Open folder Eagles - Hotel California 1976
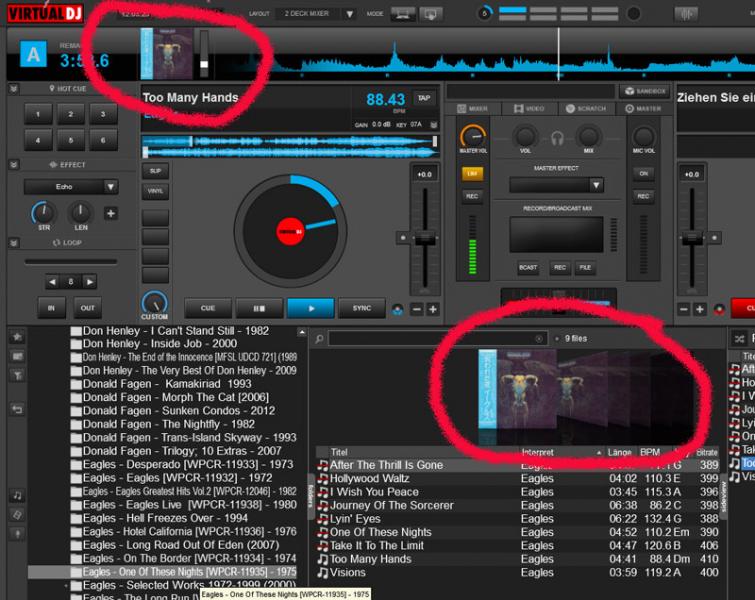 (x=184, y=532)
